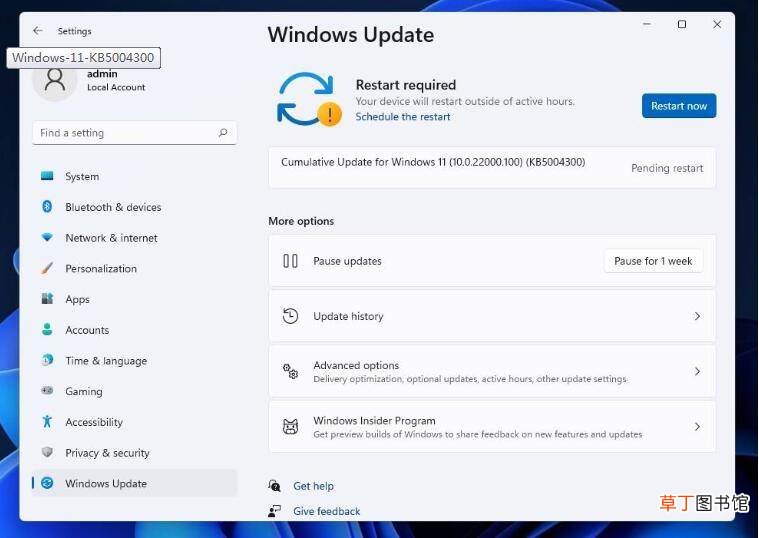This screenshot has width=759, height=538.
Task: Click the Personalization paintbrush icon
Action: 47,268
